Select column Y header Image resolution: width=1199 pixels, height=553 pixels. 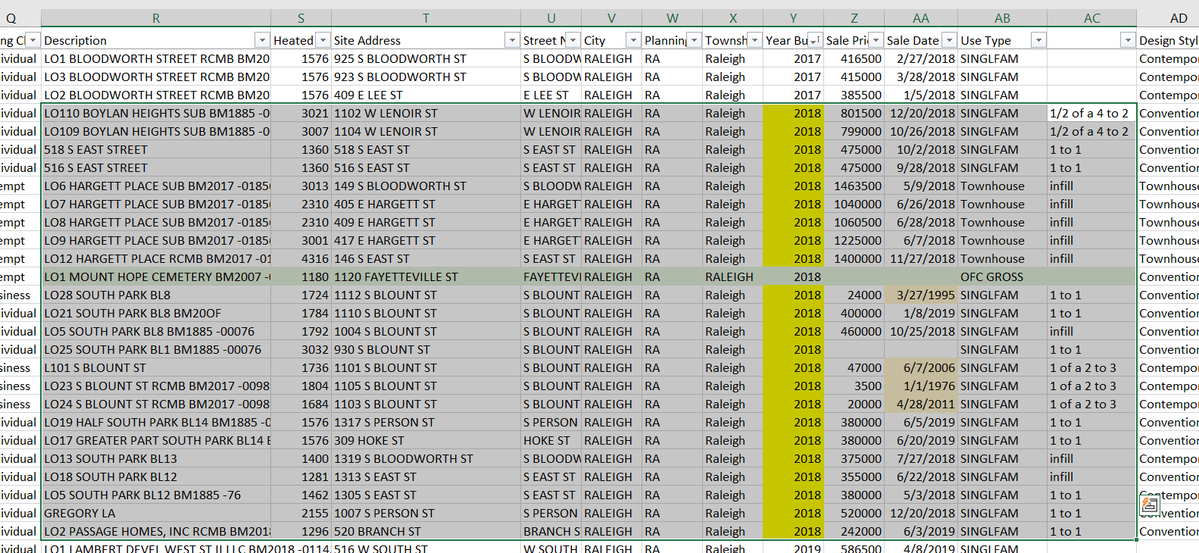(x=793, y=18)
